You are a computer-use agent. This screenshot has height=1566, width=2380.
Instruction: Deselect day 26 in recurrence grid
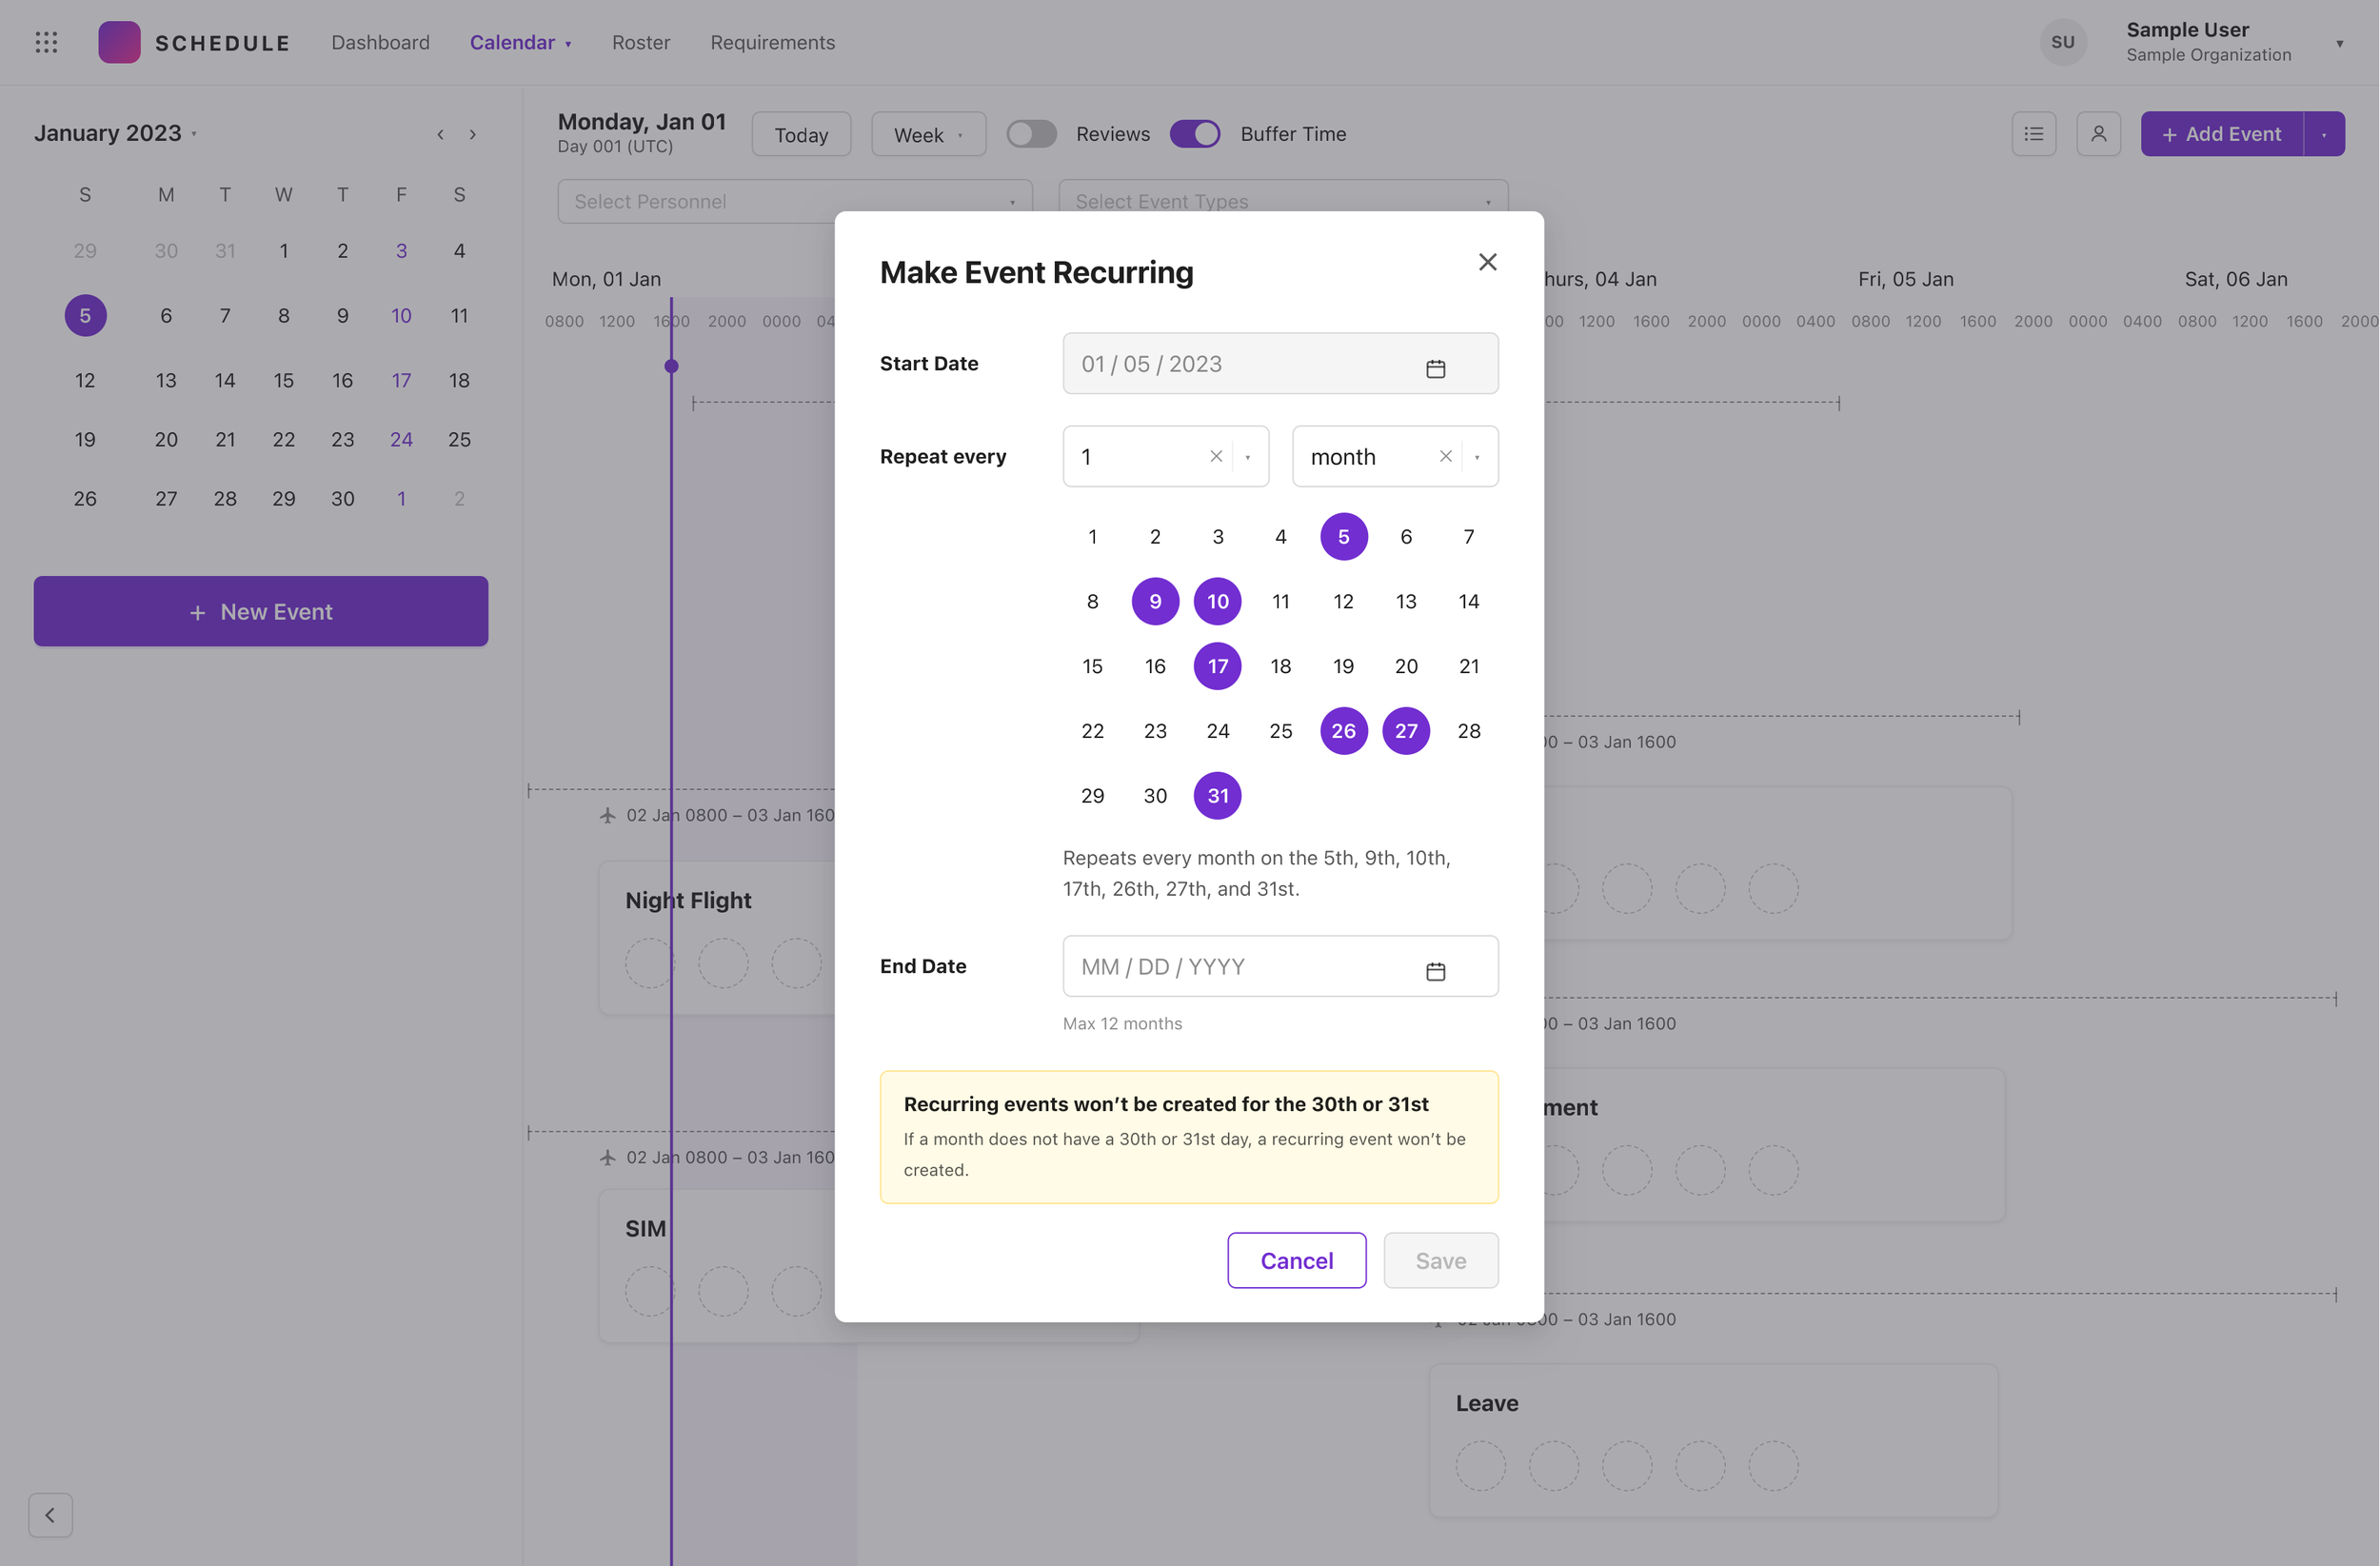pyautogui.click(x=1343, y=731)
